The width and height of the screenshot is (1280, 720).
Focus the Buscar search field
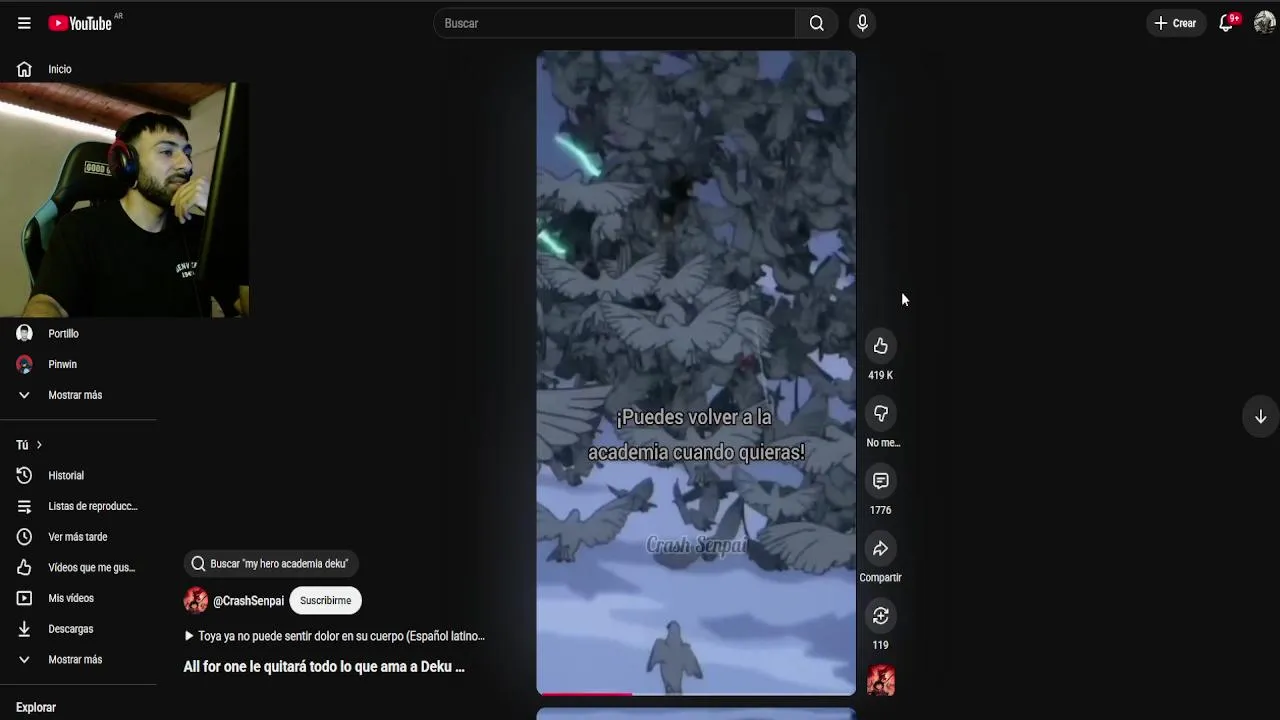[614, 23]
